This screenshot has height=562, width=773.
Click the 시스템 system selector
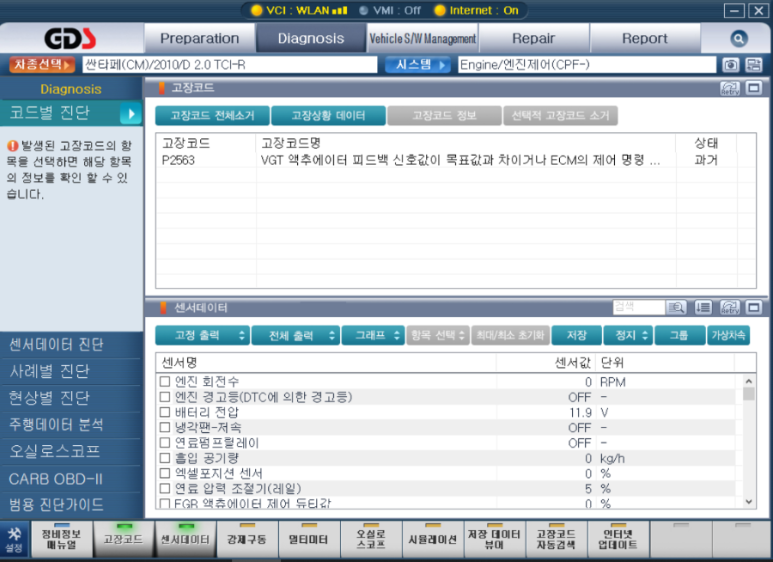coord(418,65)
